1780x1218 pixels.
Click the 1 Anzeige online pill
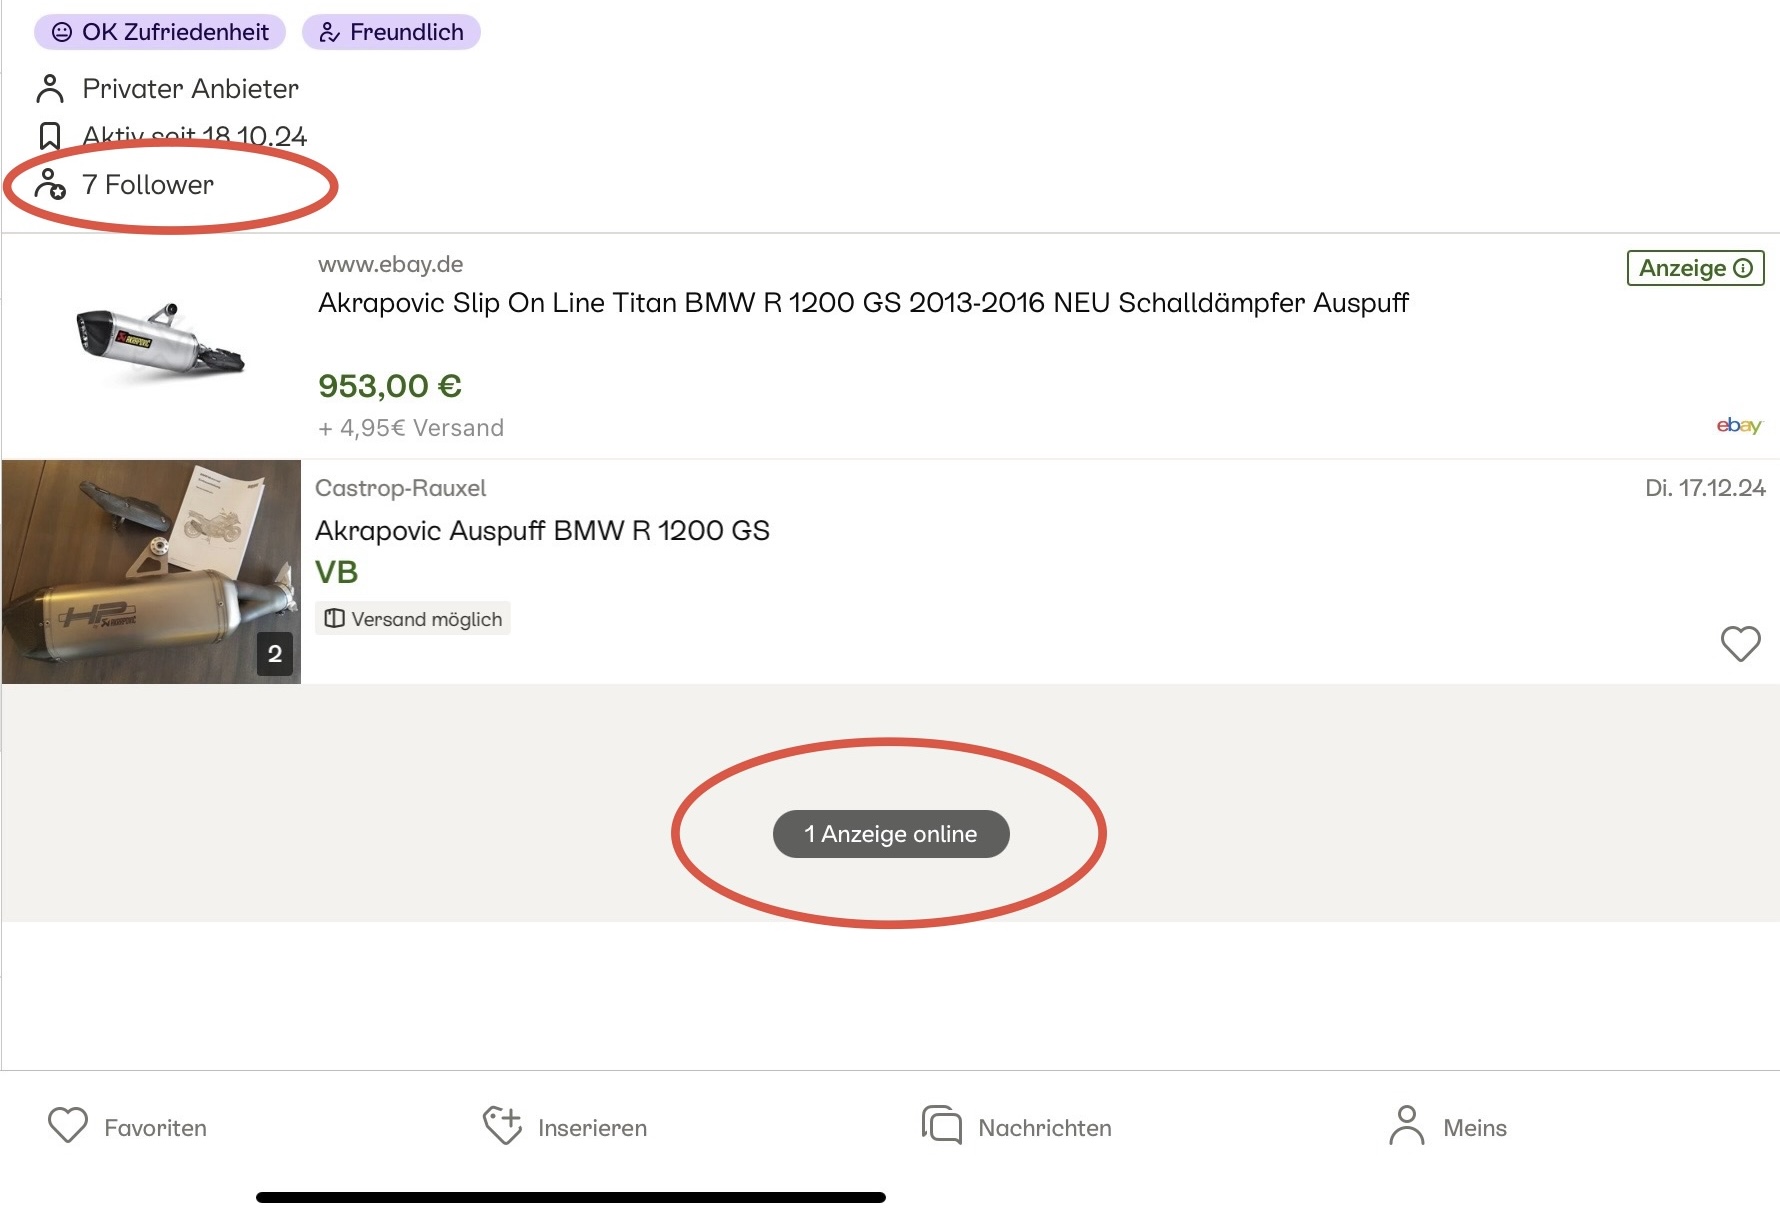pyautogui.click(x=891, y=834)
